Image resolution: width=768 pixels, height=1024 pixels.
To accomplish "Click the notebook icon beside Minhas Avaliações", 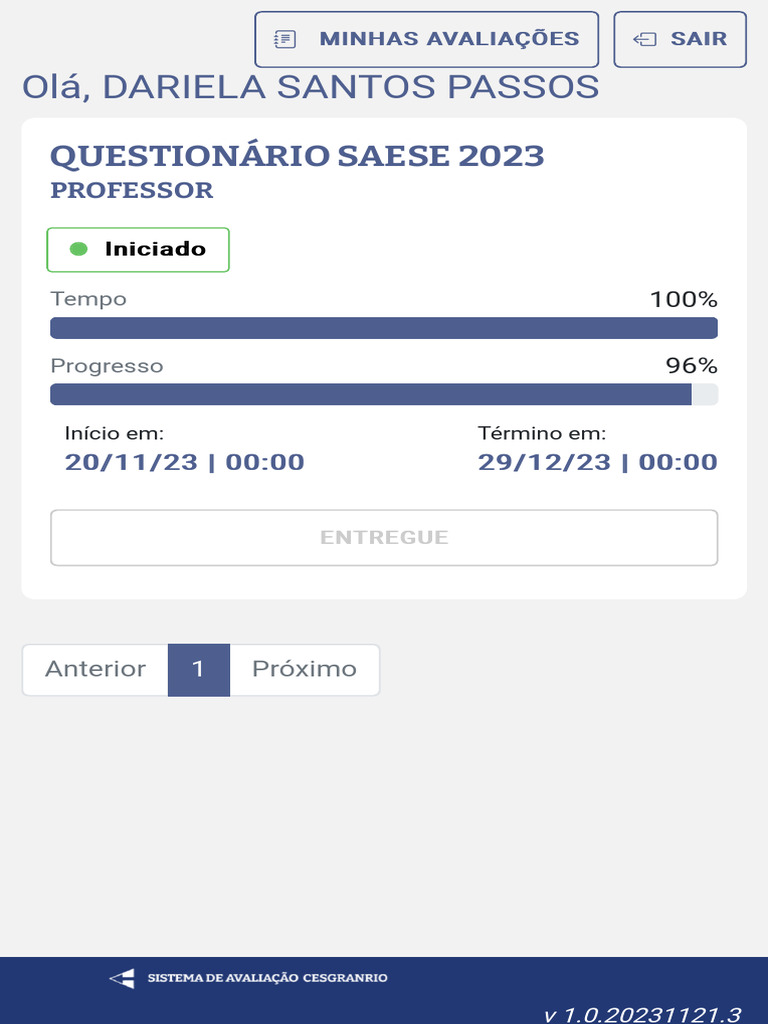I will (286, 40).
